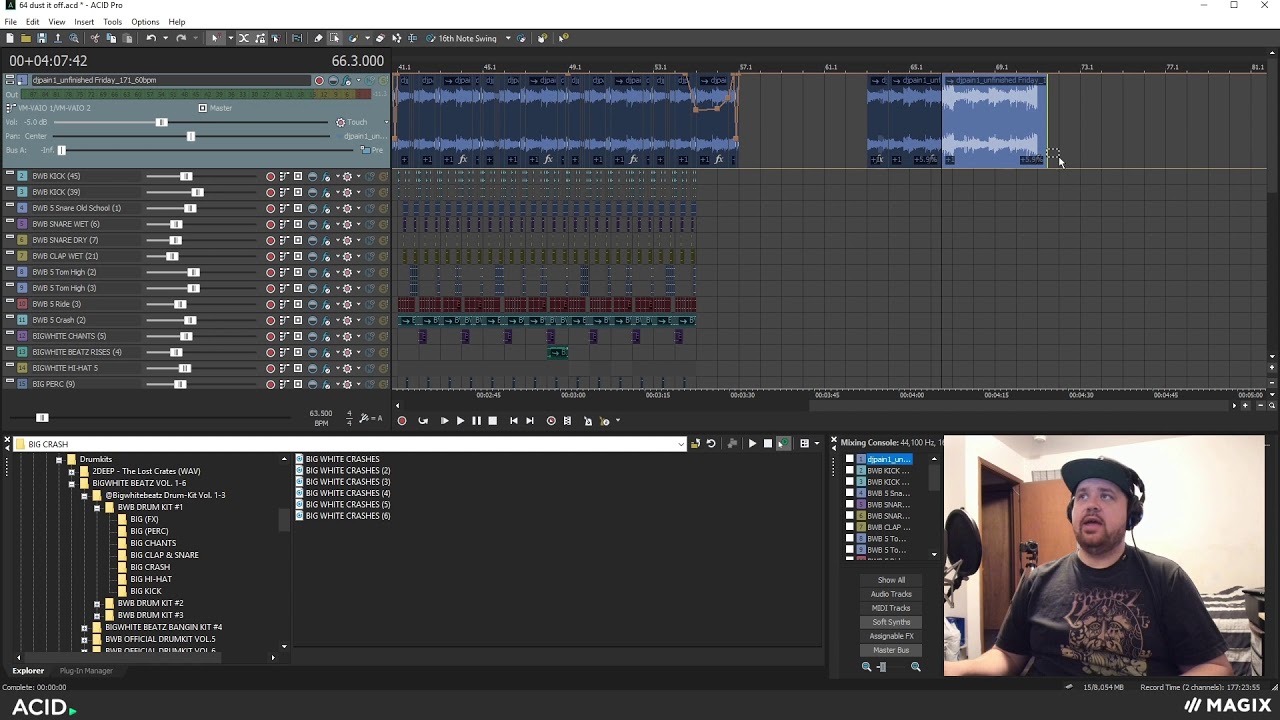Undo the last action with toolbar arrow
This screenshot has height=720, width=1280.
pyautogui.click(x=150, y=38)
